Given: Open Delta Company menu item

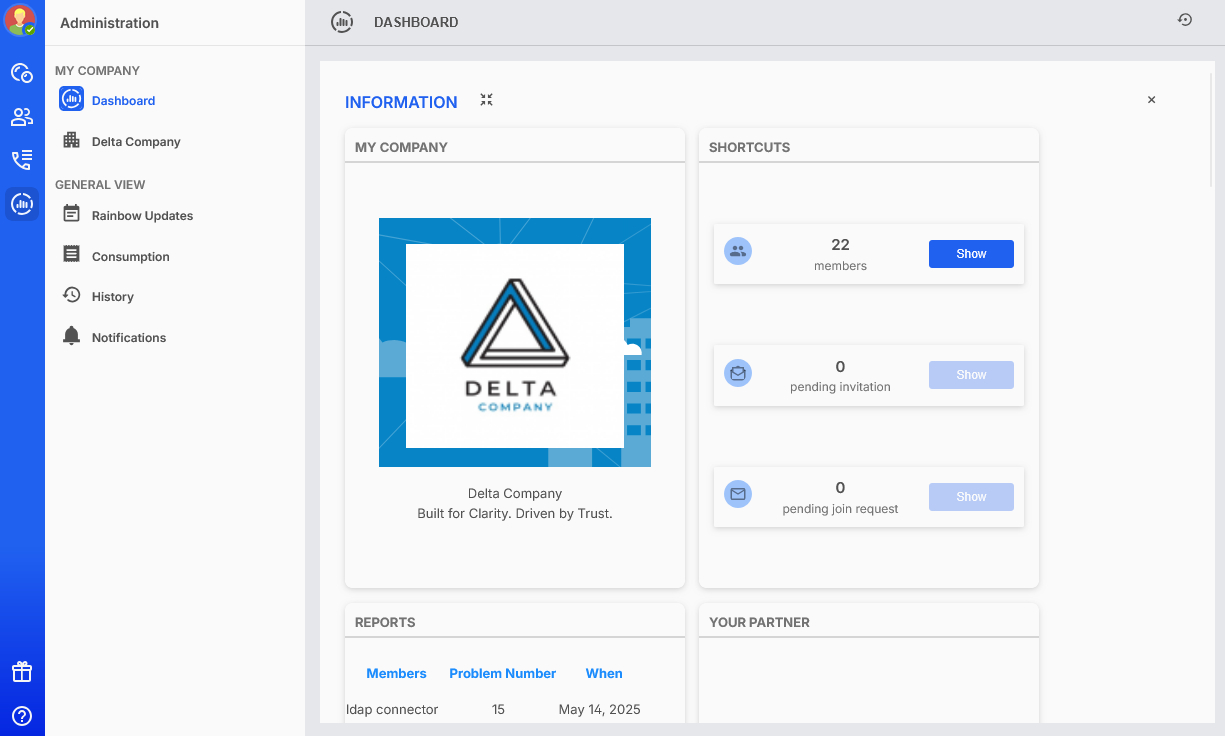Looking at the screenshot, I should [x=136, y=142].
